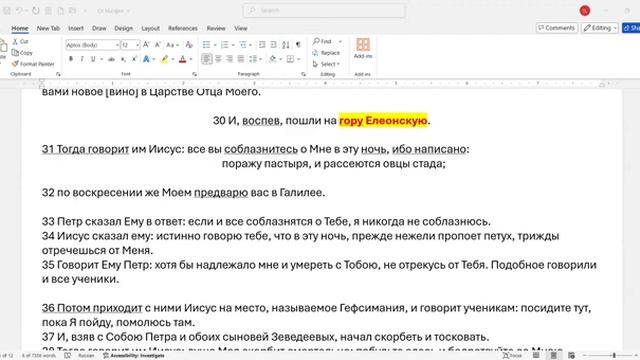Apply the red font color
640x360 pixels.
pyautogui.click(x=182, y=59)
